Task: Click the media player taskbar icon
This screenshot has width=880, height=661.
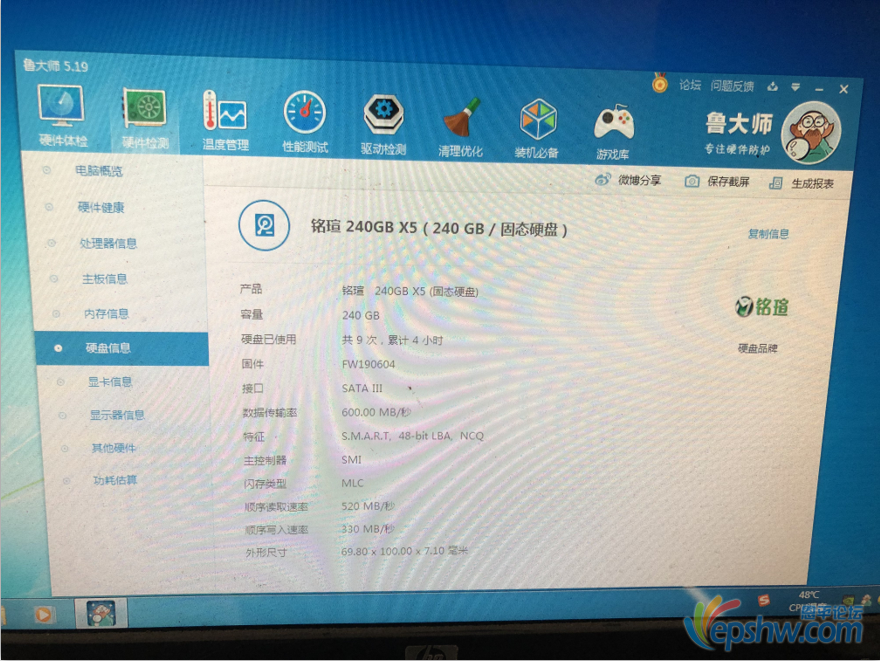Action: 43,615
